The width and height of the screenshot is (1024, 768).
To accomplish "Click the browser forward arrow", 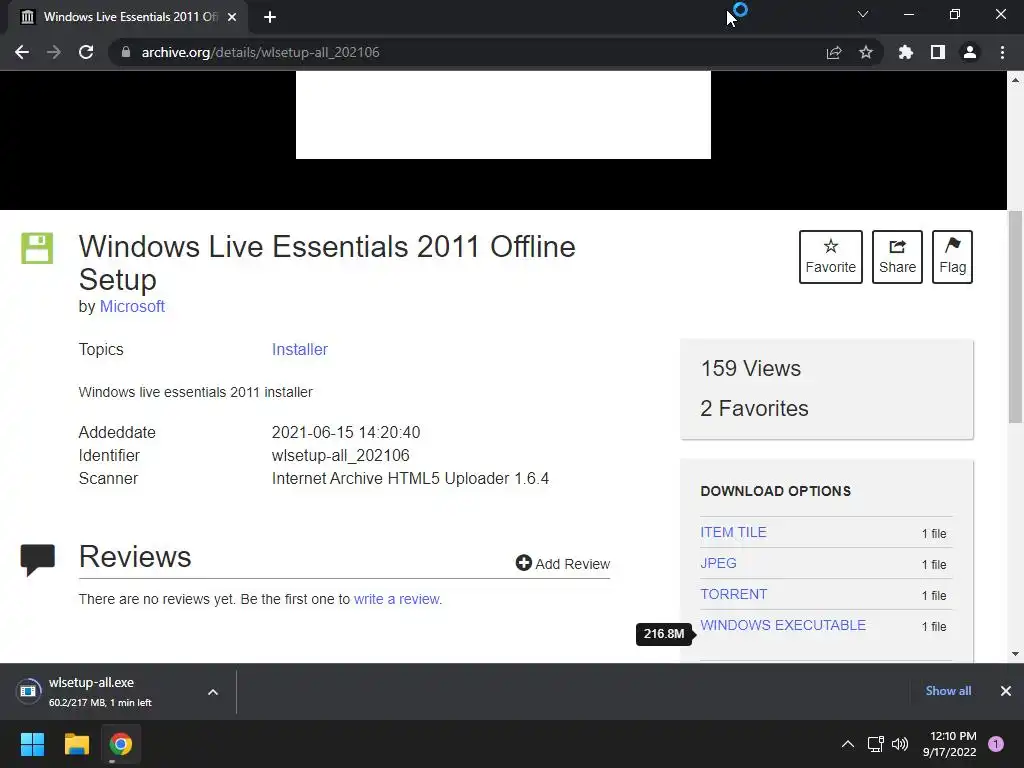I will [x=54, y=52].
